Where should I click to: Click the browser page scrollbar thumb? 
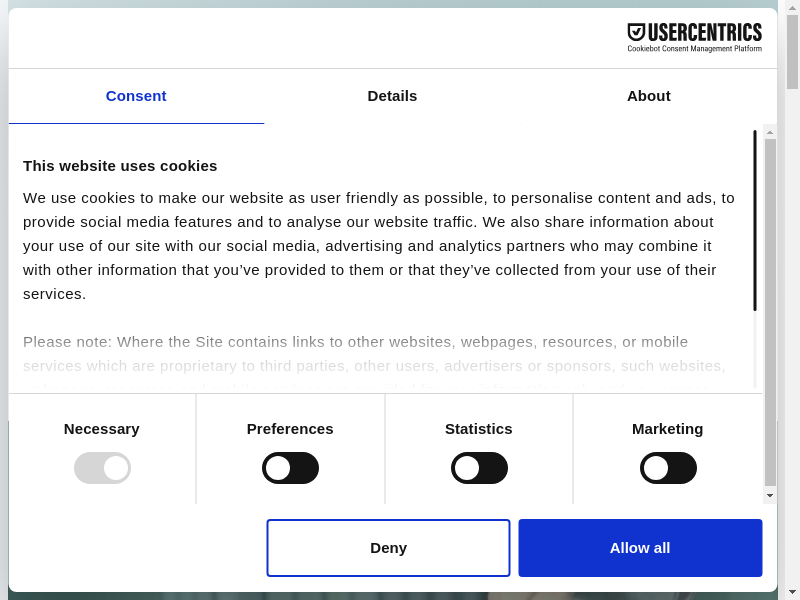click(x=792, y=50)
